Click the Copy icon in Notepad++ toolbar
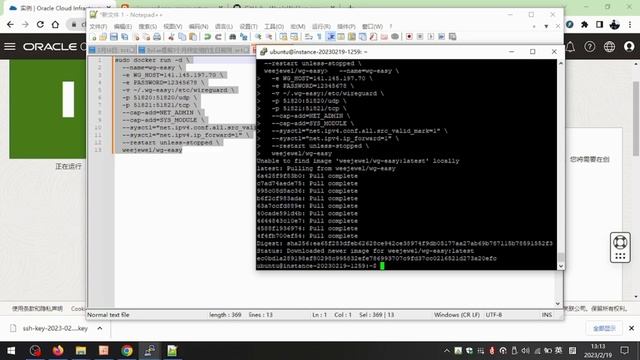This screenshot has width=640, height=360. point(182,37)
